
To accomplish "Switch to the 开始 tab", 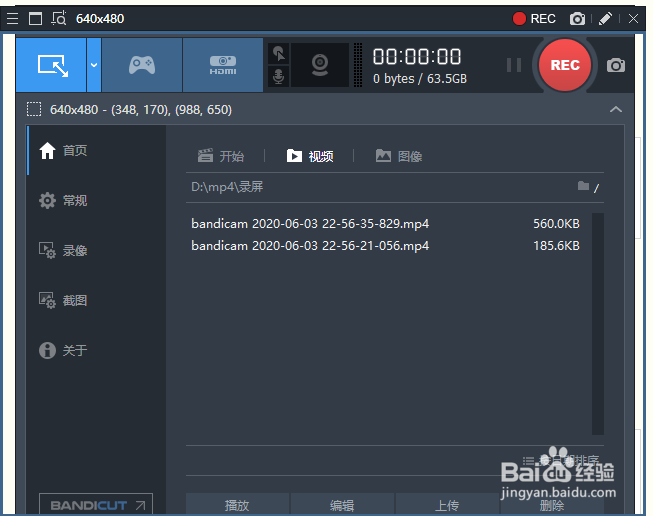I will (x=221, y=156).
